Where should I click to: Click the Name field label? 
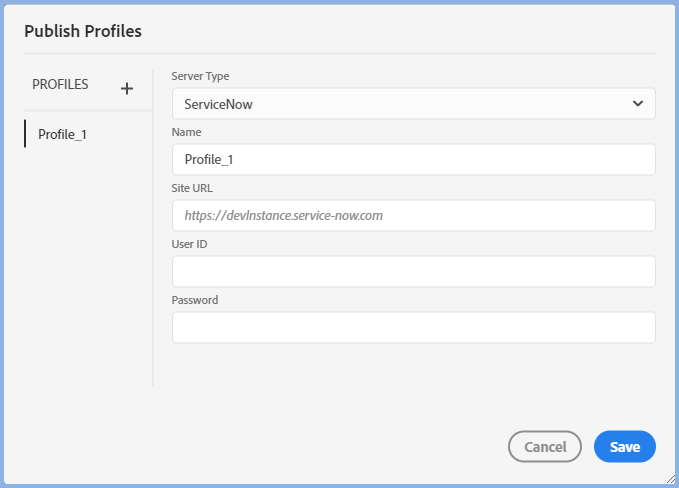click(x=186, y=132)
